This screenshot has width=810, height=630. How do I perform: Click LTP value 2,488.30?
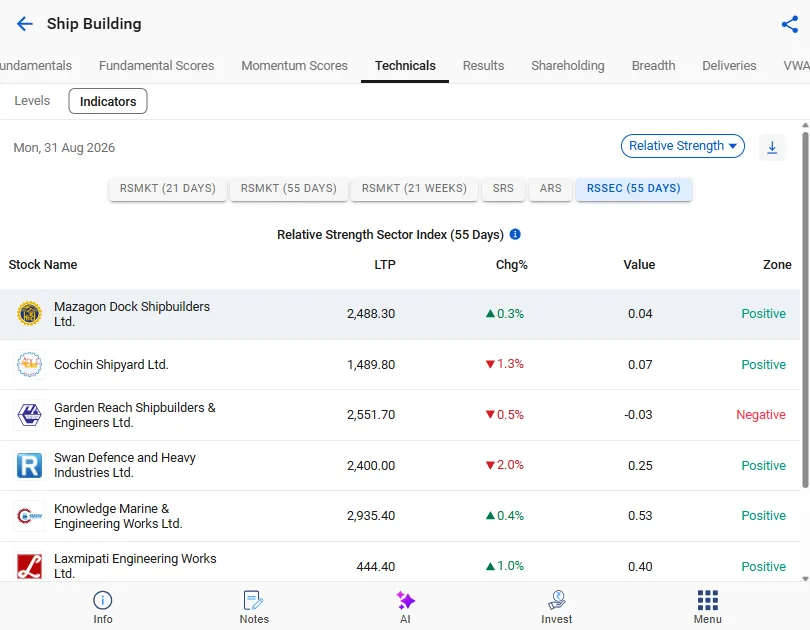(371, 314)
